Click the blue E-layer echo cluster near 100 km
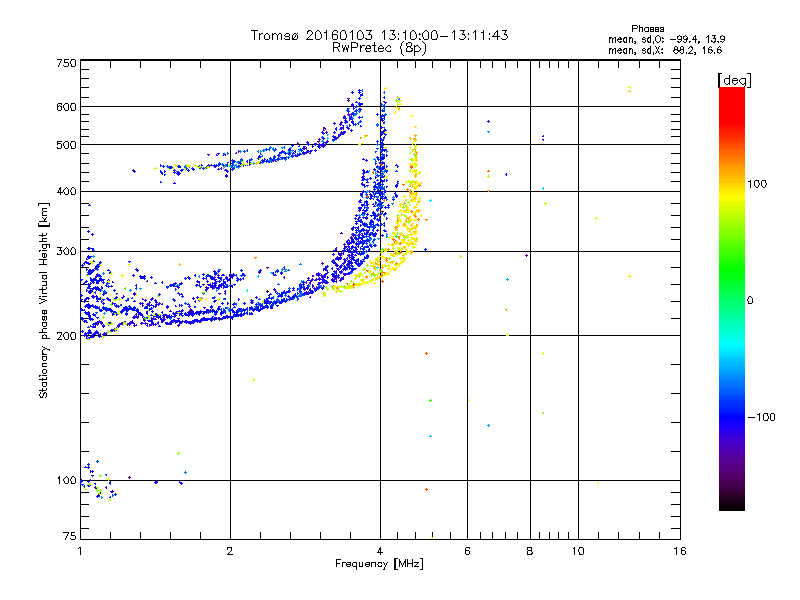This screenshot has height=600, width=800. pyautogui.click(x=98, y=480)
